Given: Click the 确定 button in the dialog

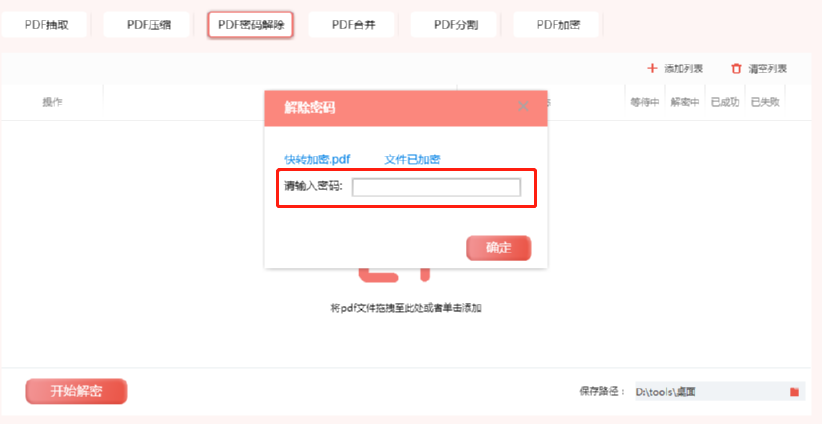Looking at the screenshot, I should pos(499,248).
